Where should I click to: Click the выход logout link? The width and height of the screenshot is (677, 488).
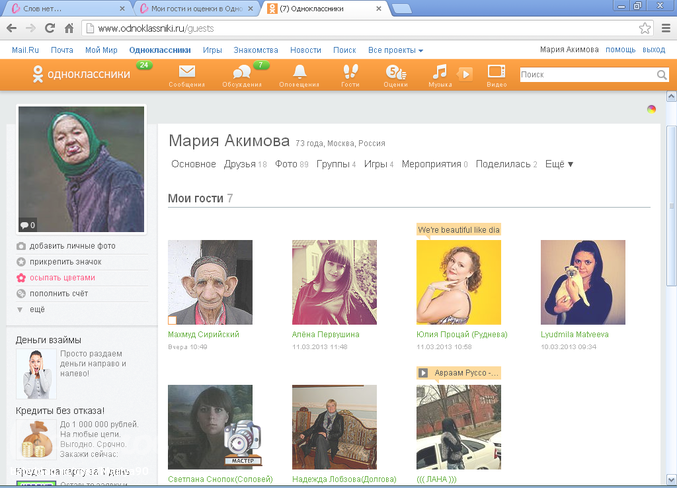click(x=654, y=49)
